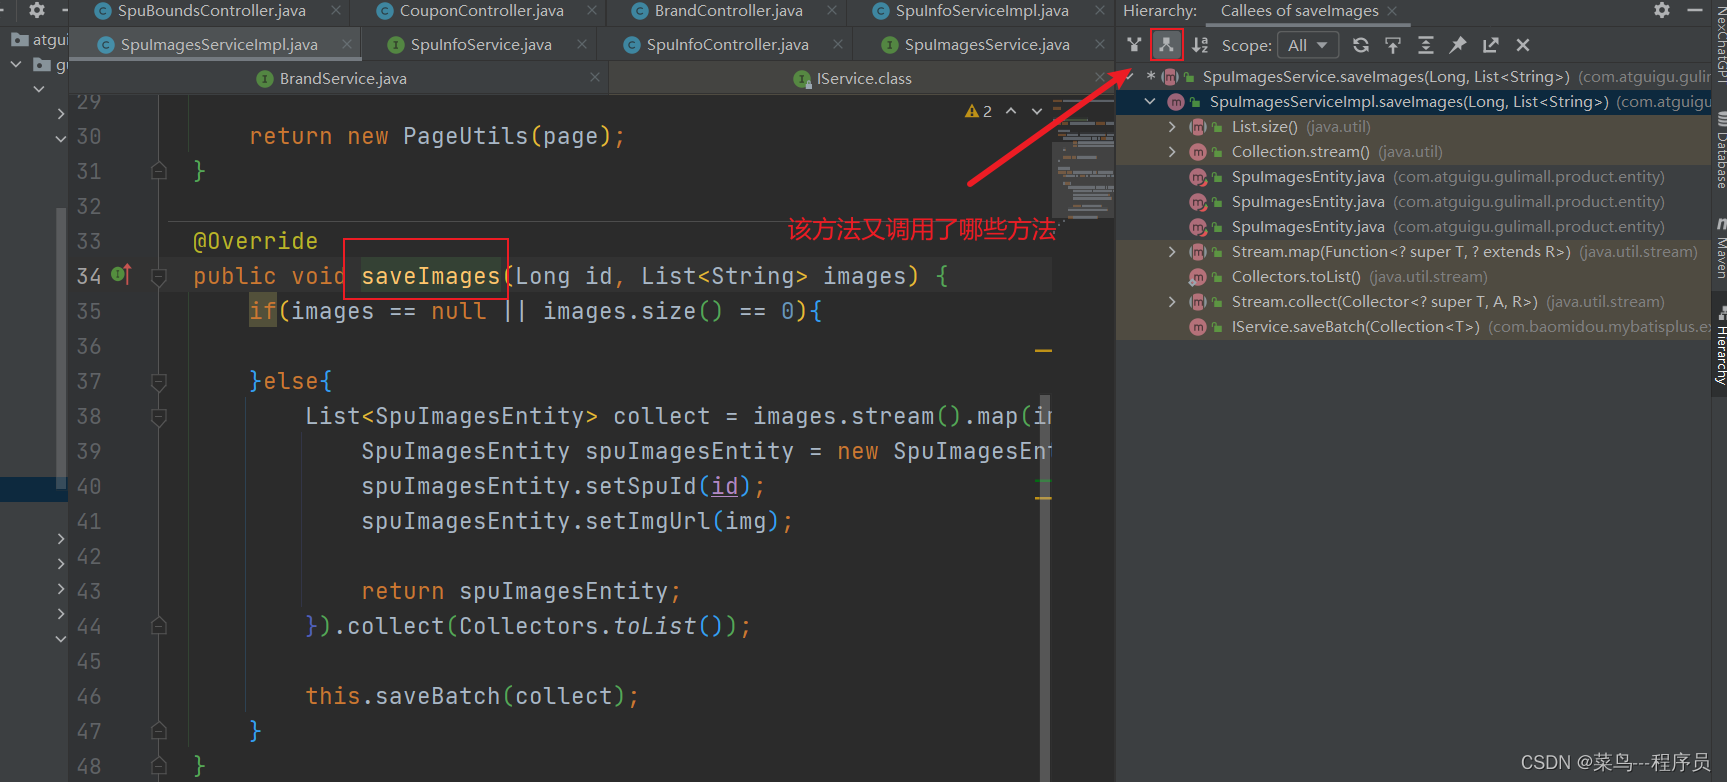Viewport: 1727px width, 782px height.
Task: Toggle callee methods hierarchy view
Action: coord(1166,45)
